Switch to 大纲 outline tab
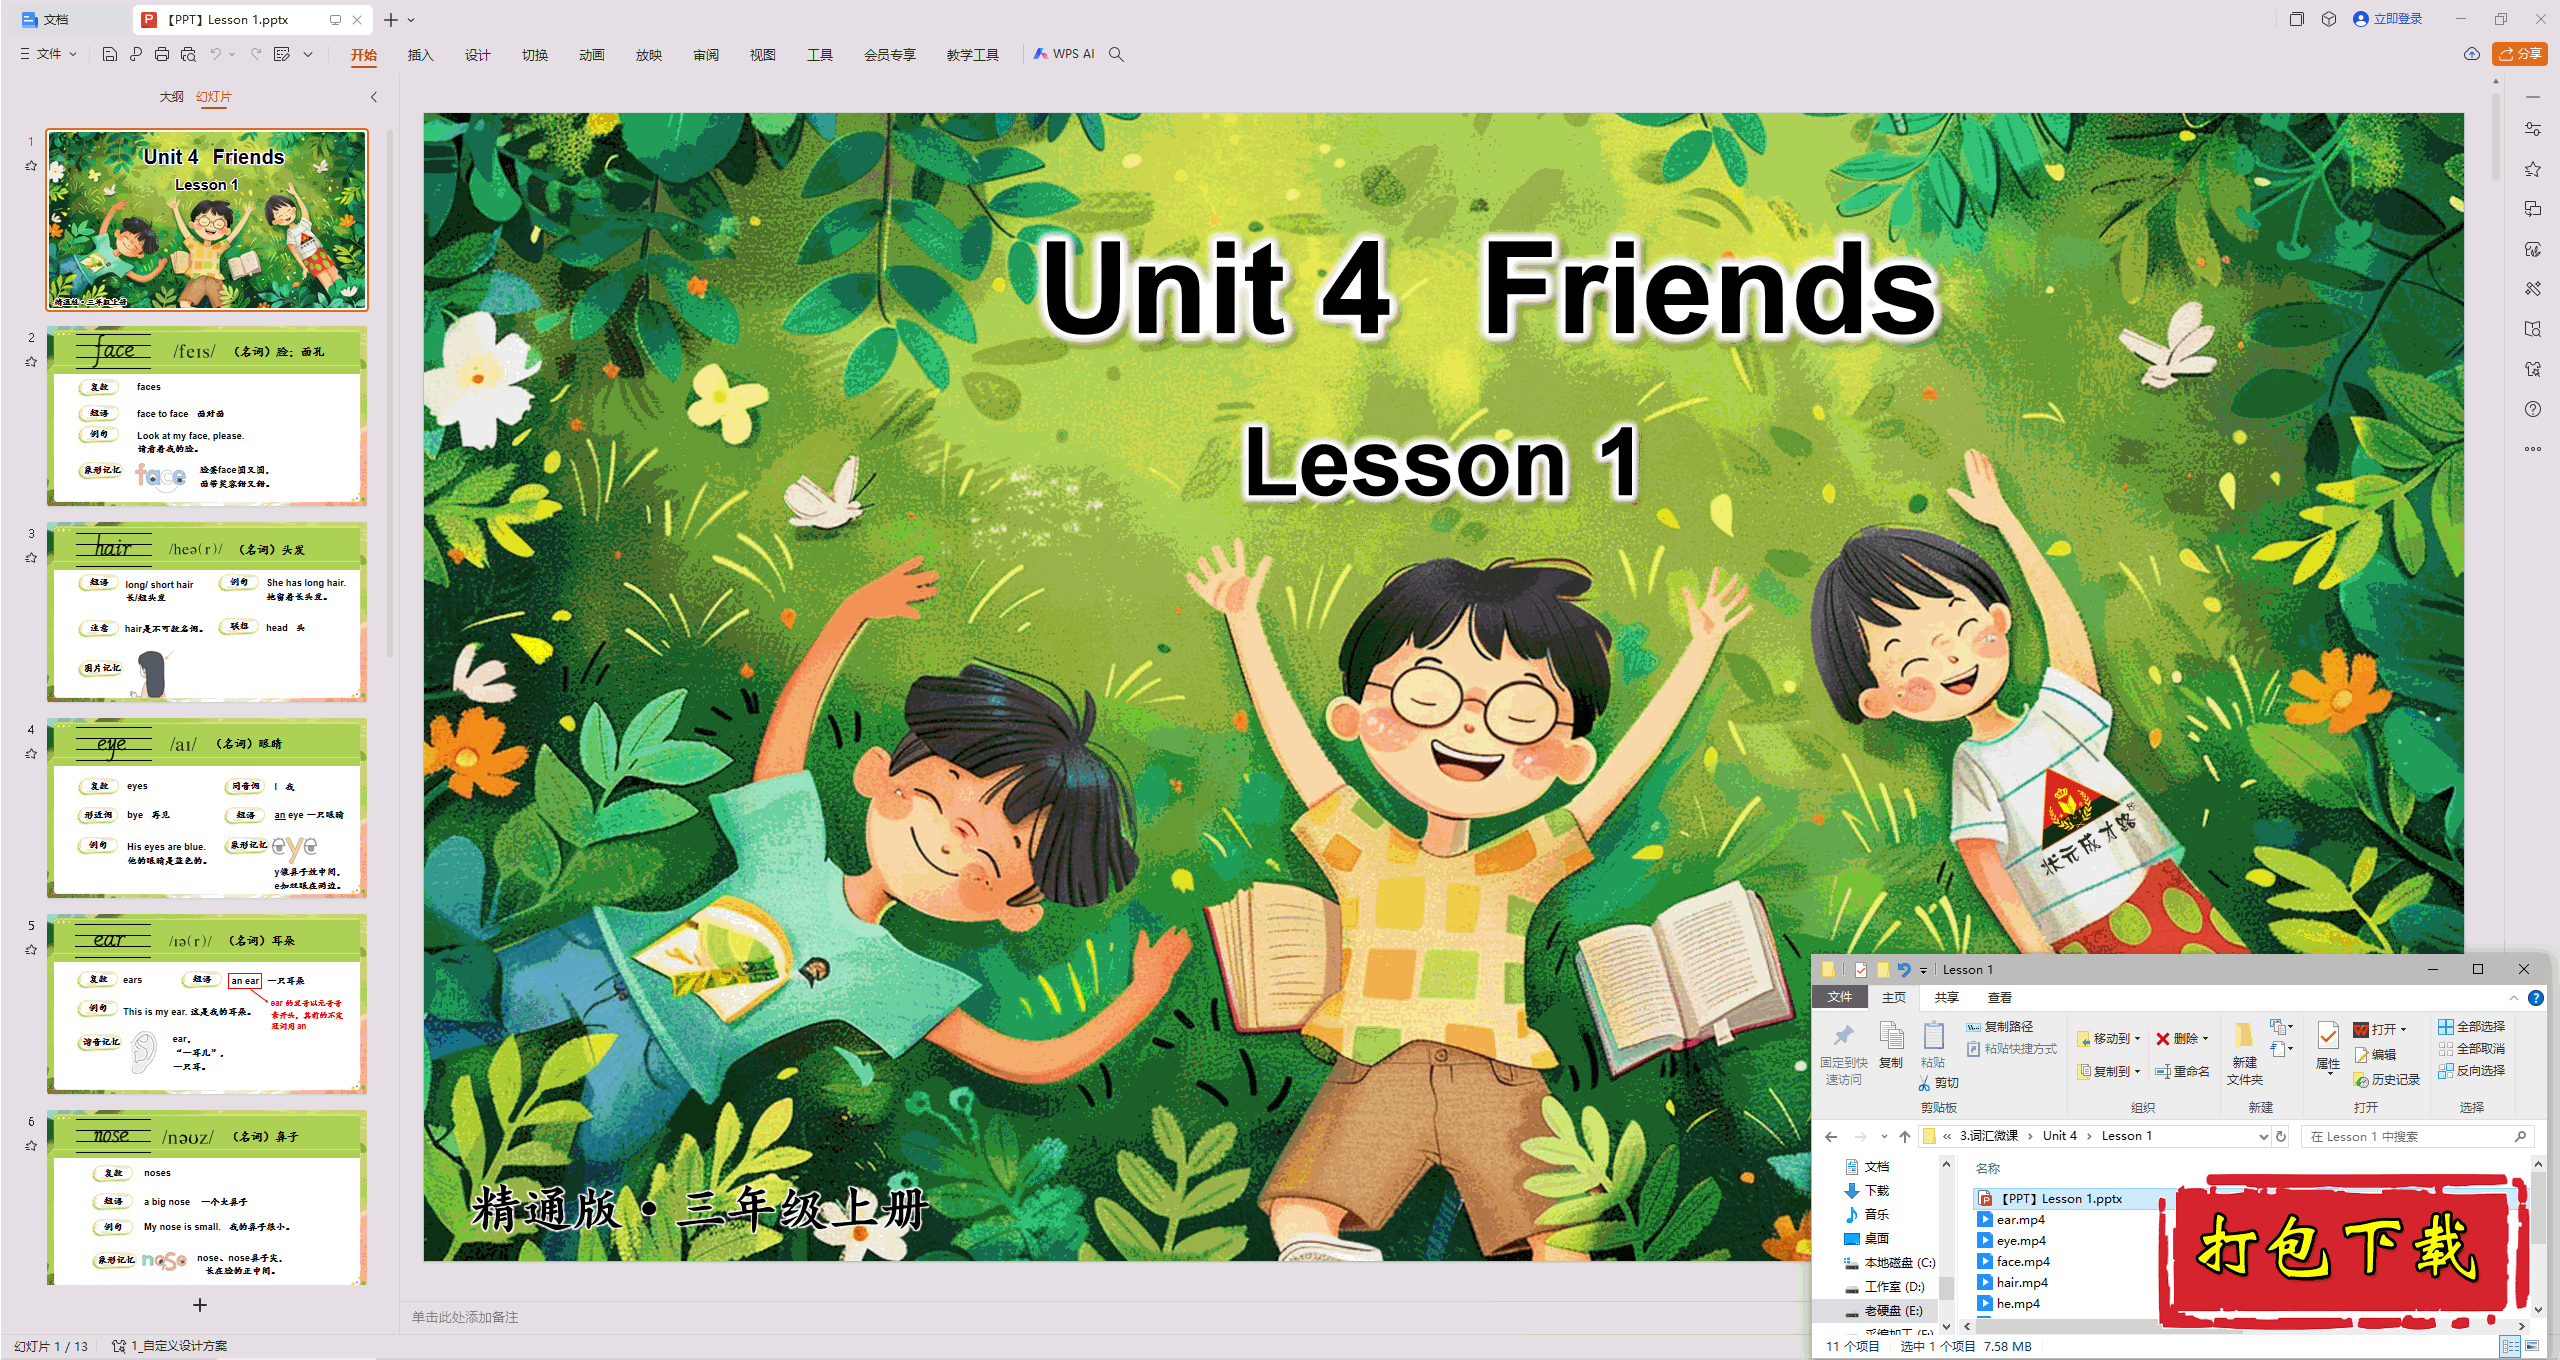This screenshot has height=1360, width=2560. point(171,97)
